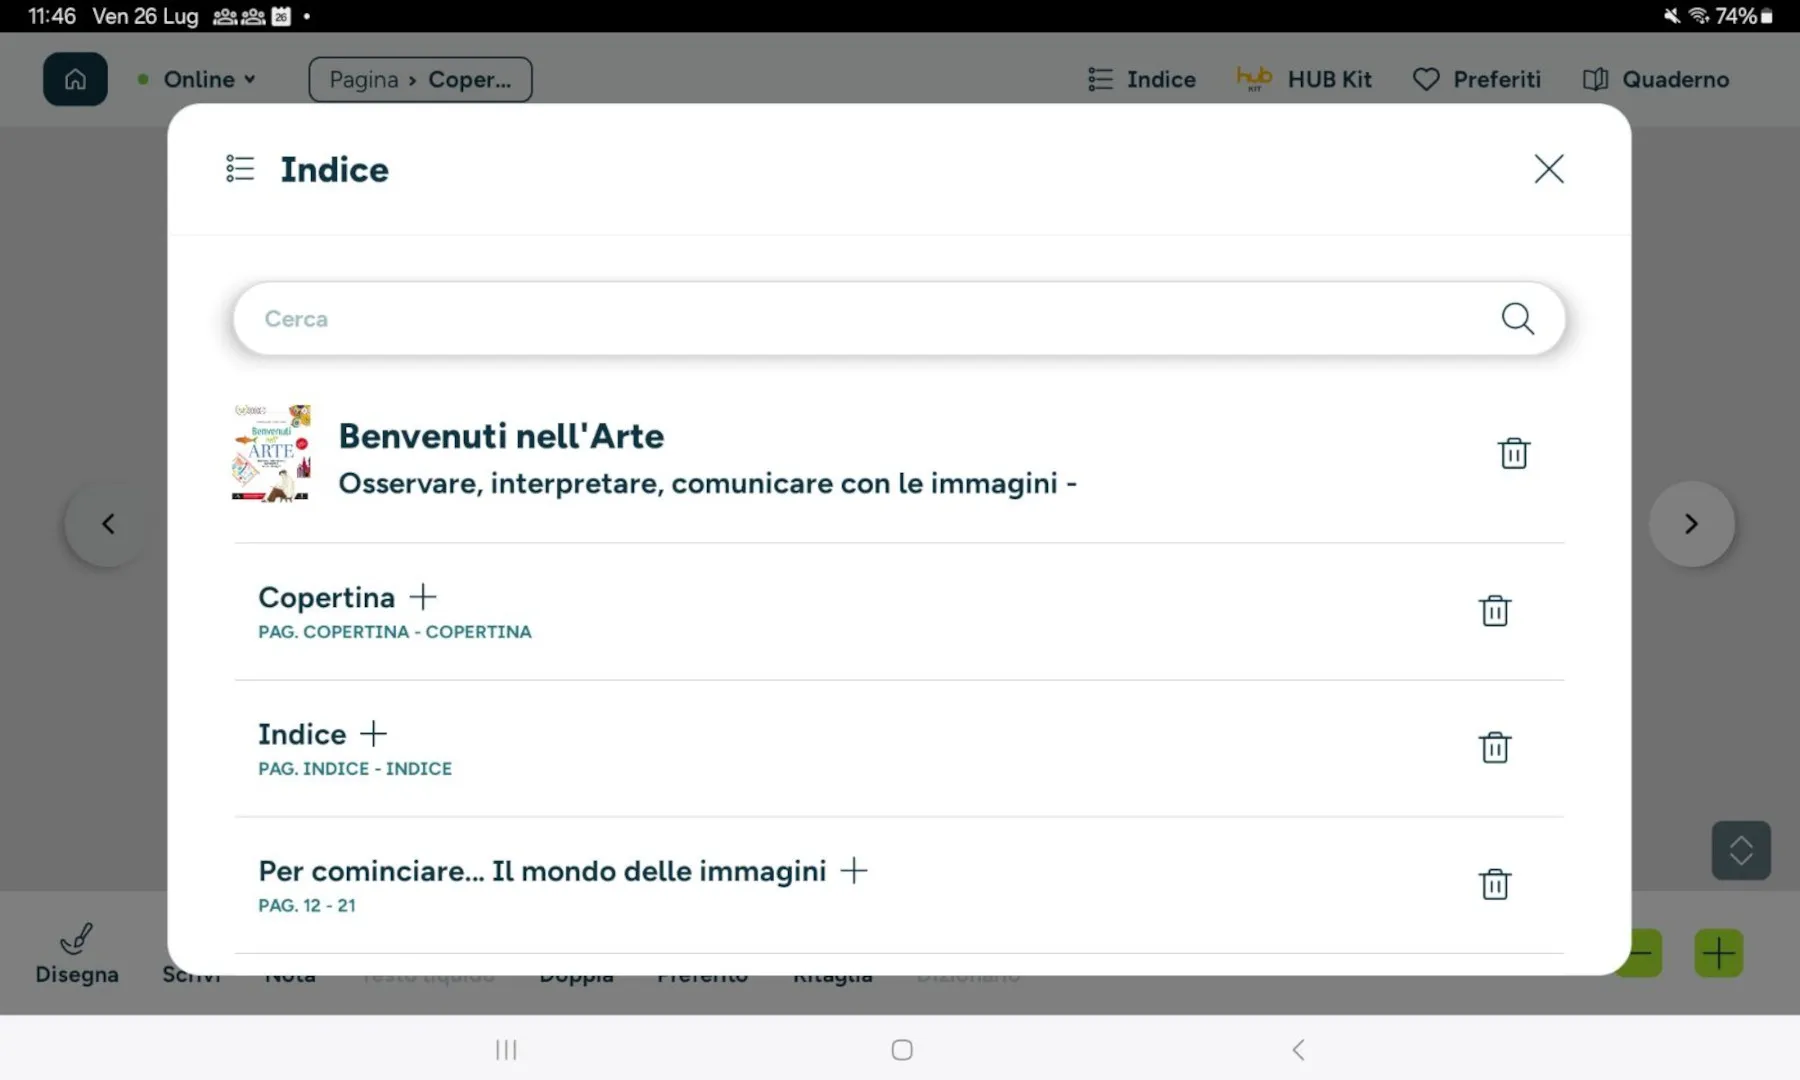Click PAG. 12 - 21 page range
This screenshot has height=1080, width=1800.
tap(307, 905)
